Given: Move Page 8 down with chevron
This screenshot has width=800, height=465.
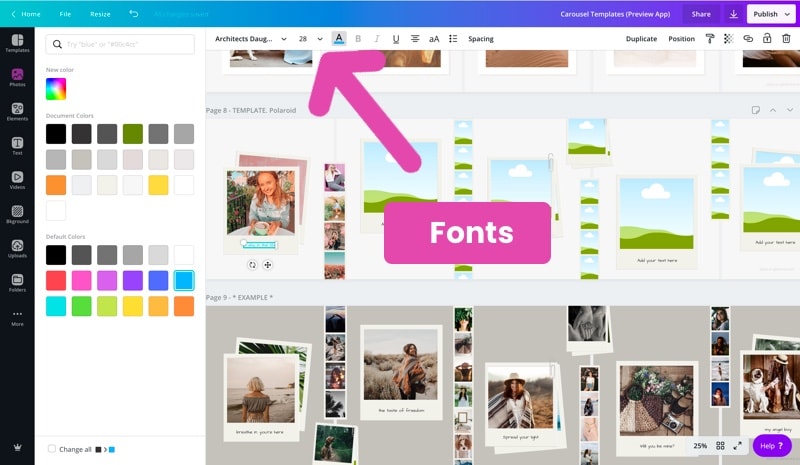Looking at the screenshot, I should point(790,110).
